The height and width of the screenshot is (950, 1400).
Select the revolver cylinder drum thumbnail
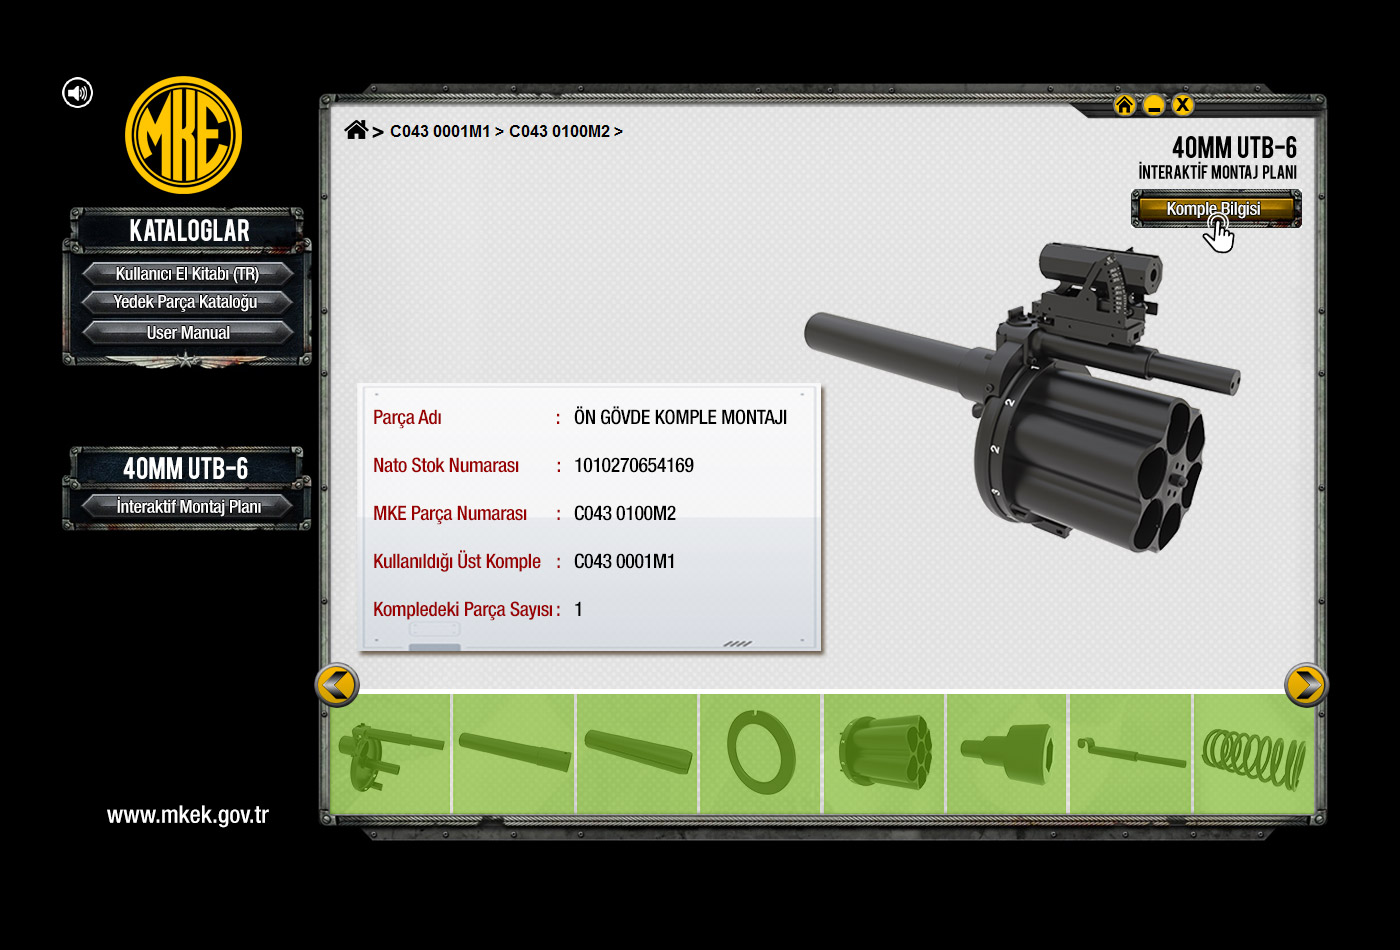884,754
